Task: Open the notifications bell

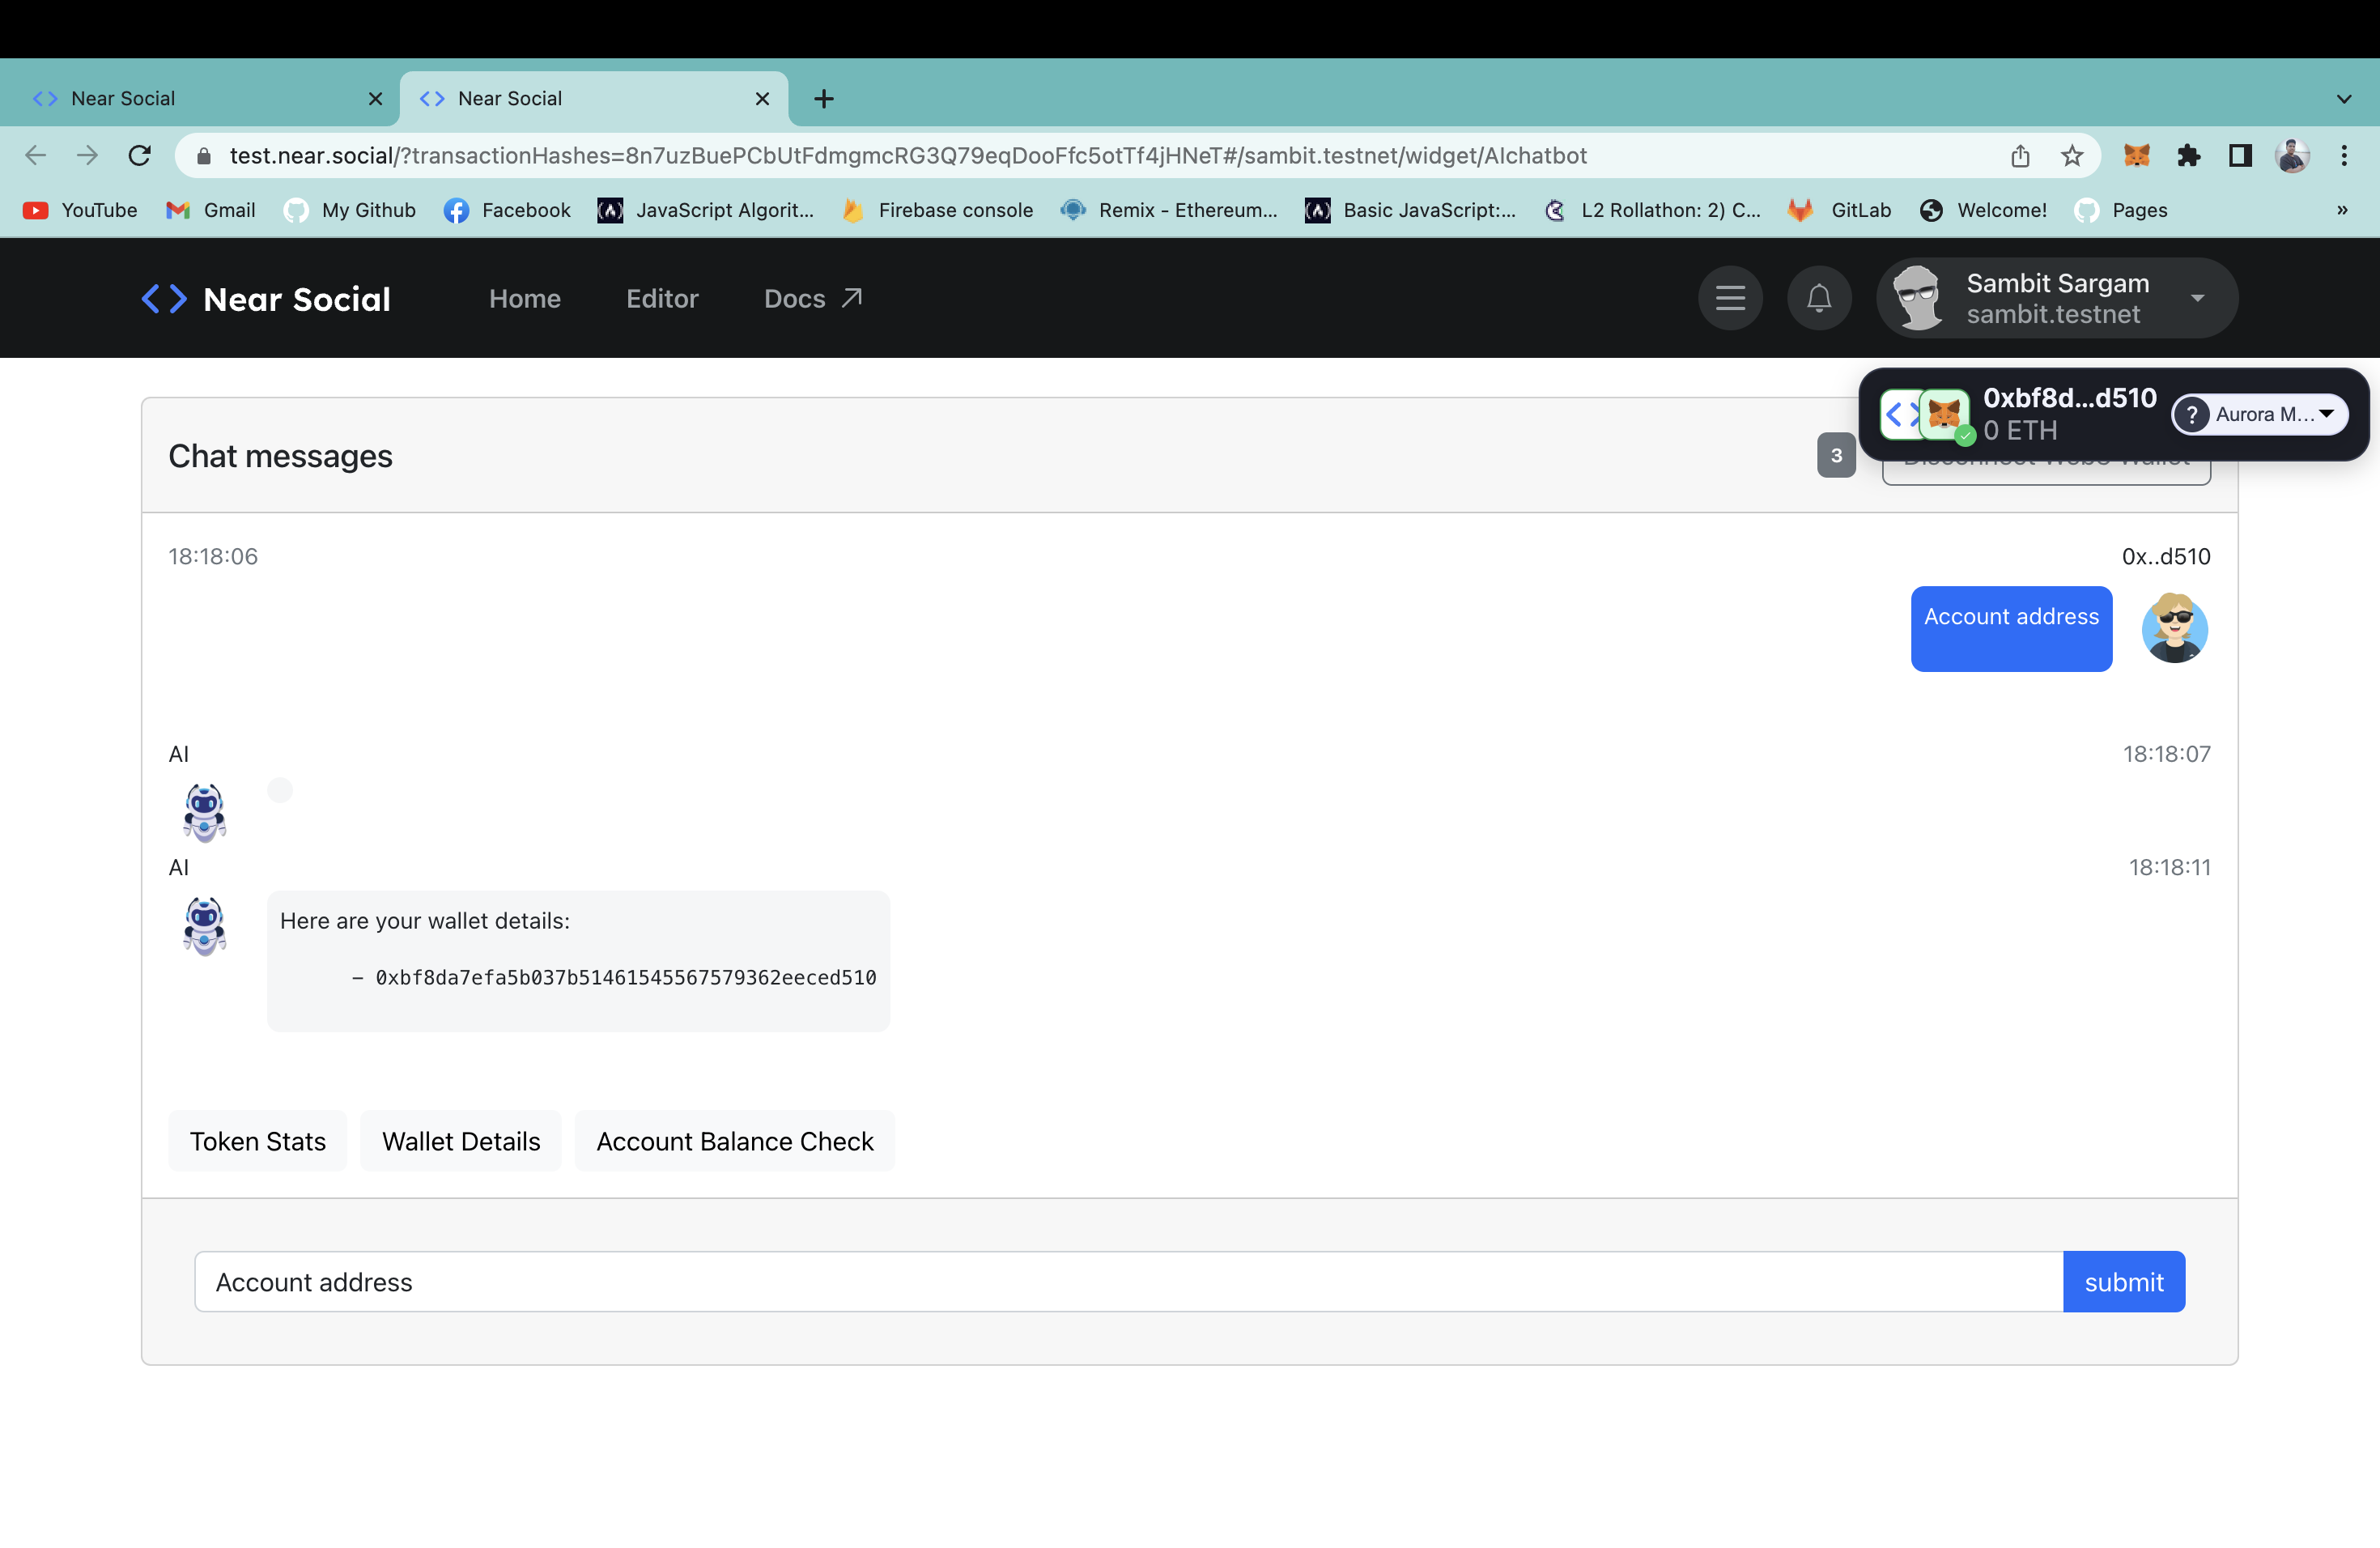Action: tap(1819, 298)
